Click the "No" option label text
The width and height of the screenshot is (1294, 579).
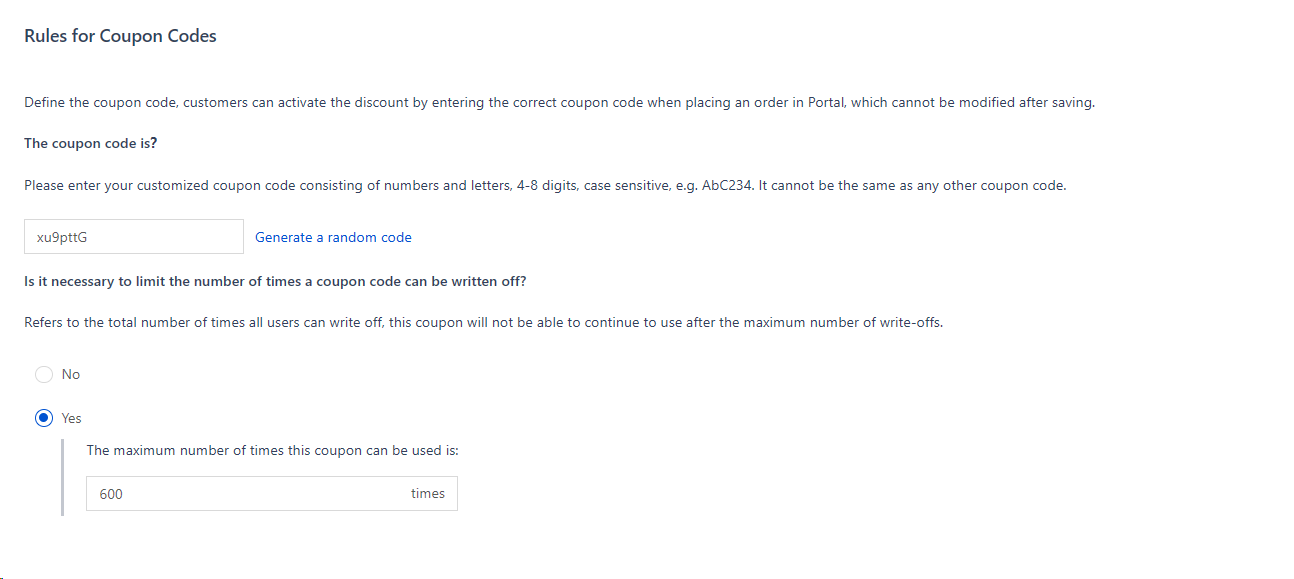[x=71, y=374]
